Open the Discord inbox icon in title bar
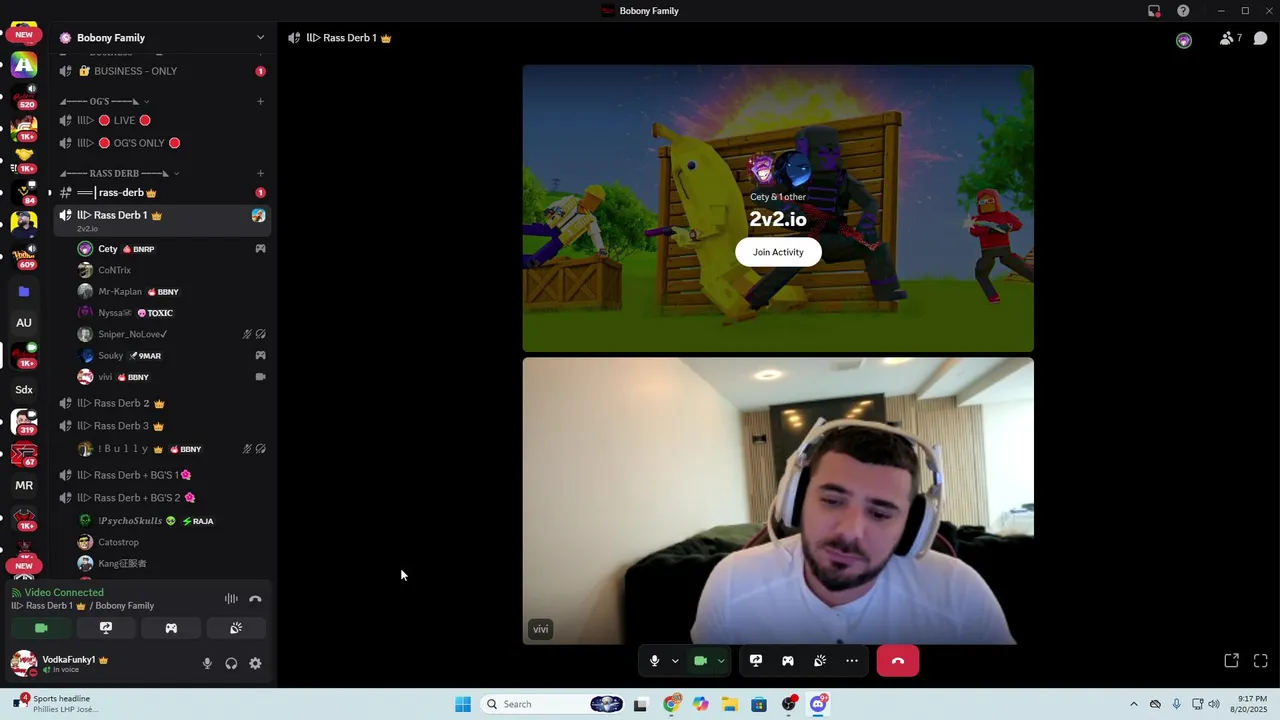Image resolution: width=1280 pixels, height=720 pixels. coord(1154,11)
